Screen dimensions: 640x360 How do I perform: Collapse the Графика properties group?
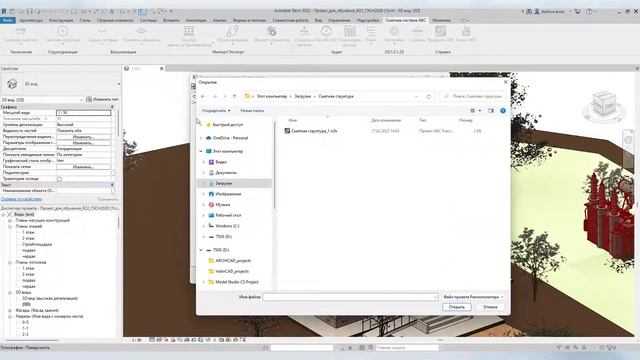click(112, 107)
